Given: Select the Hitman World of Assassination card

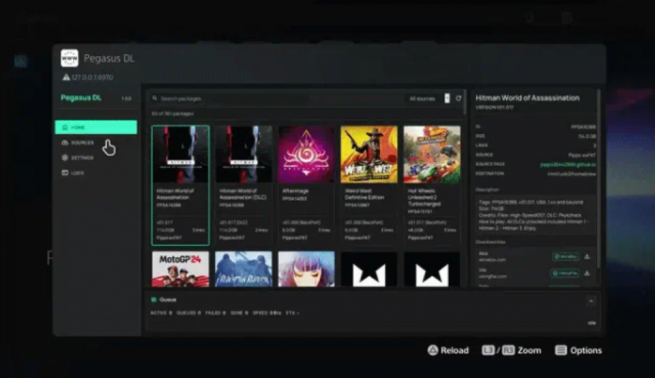Looking at the screenshot, I should click(x=180, y=185).
